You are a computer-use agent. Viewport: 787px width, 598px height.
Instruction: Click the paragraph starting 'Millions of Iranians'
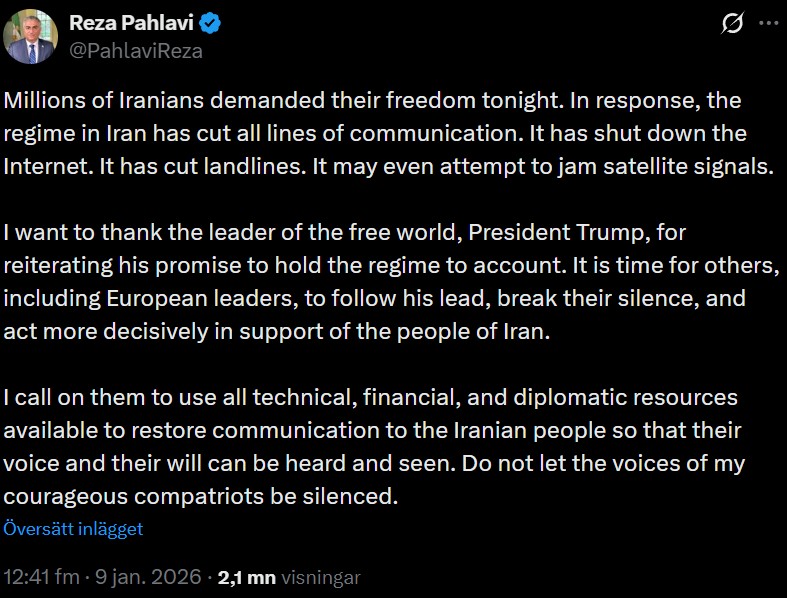pos(388,133)
